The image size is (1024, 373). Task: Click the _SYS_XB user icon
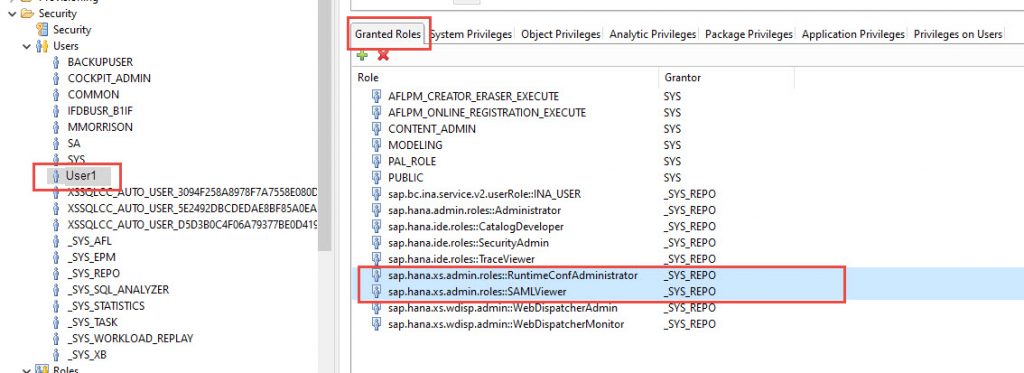[56, 355]
